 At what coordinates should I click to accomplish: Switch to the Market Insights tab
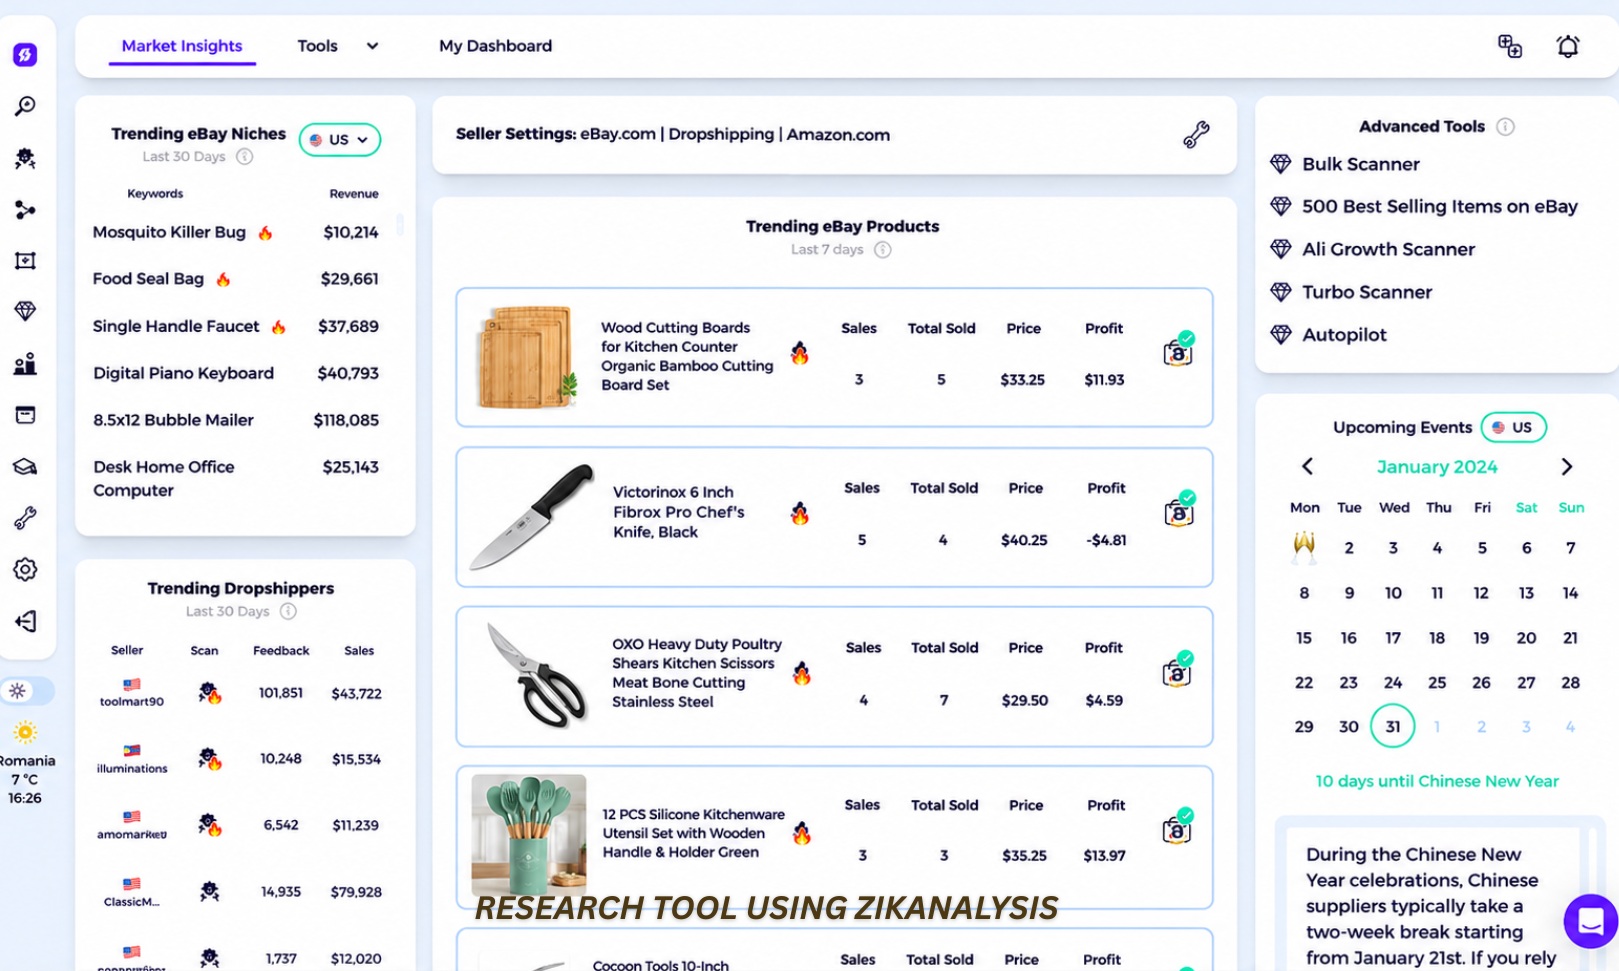click(x=182, y=46)
